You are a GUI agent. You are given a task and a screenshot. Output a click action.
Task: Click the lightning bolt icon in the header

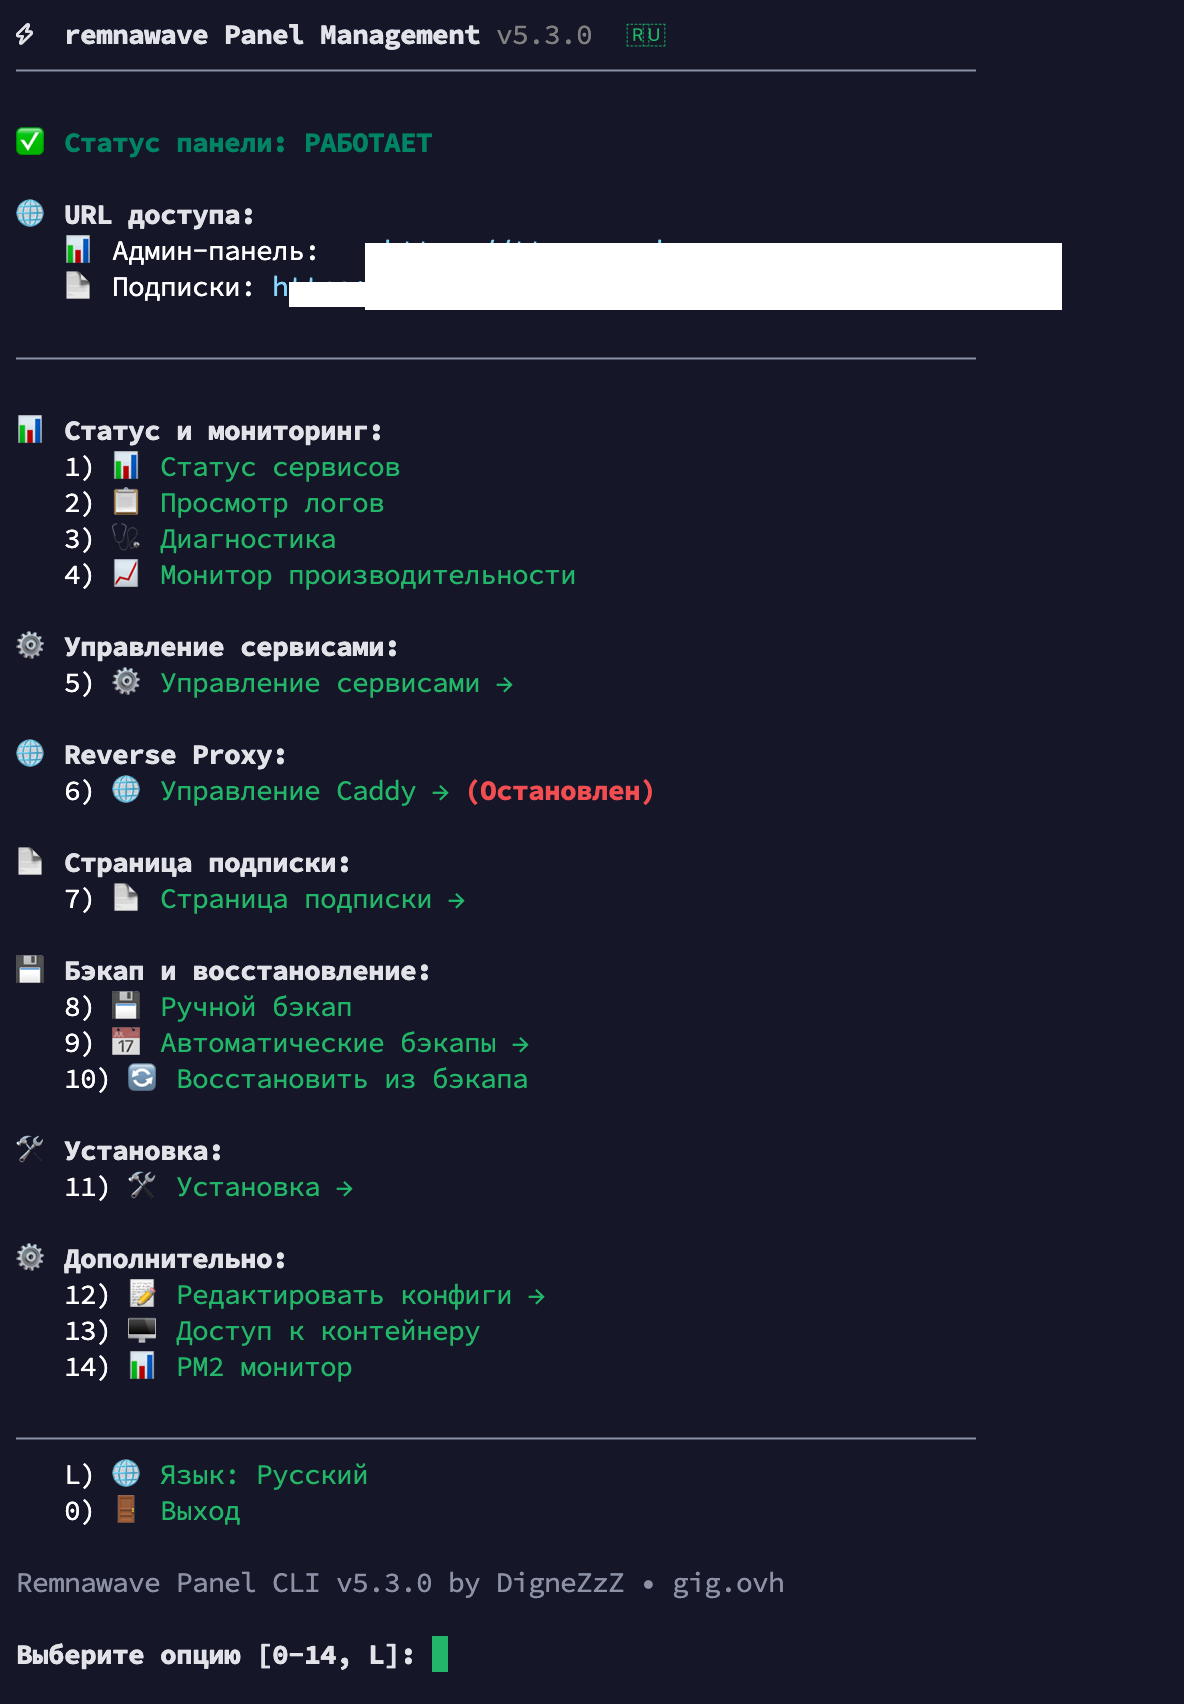tap(25, 35)
